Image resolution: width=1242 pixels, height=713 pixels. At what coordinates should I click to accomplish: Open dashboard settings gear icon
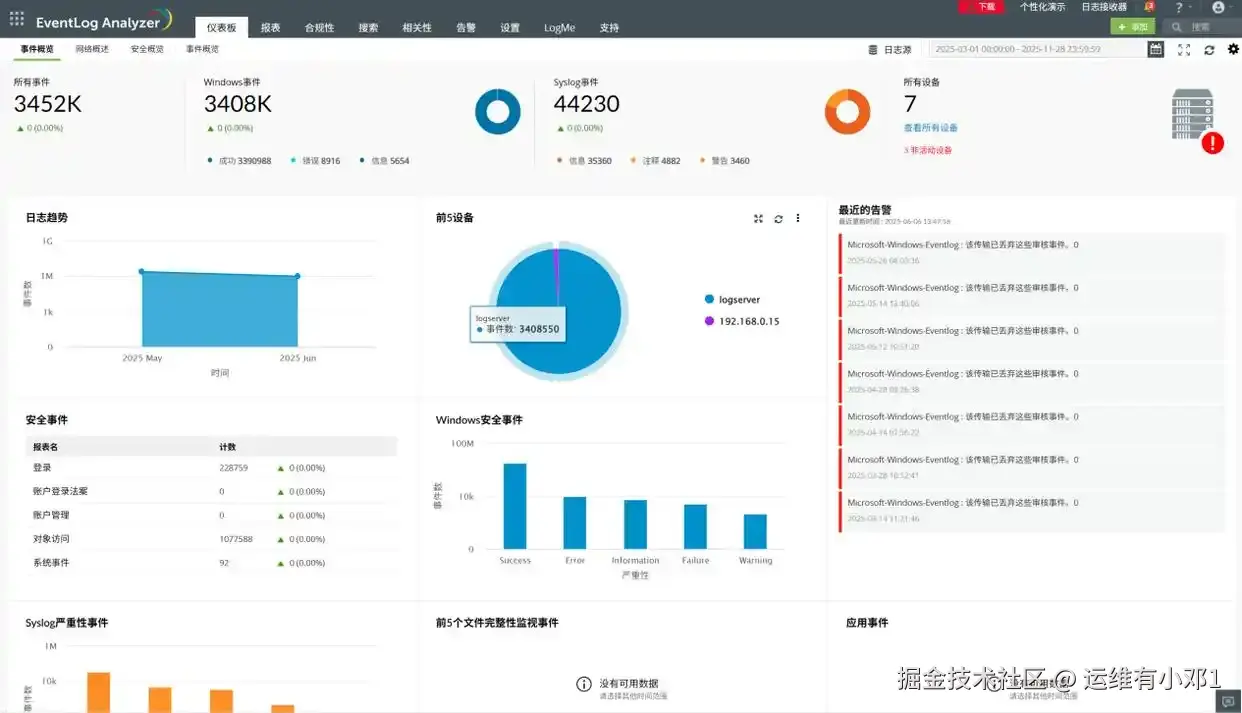[1233, 49]
